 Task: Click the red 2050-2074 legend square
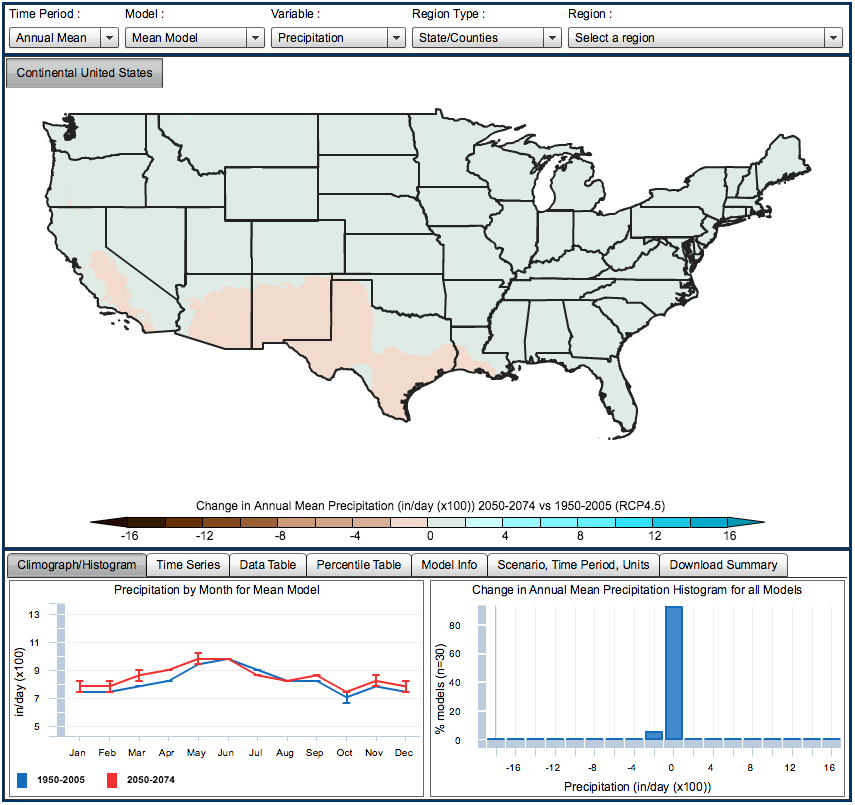coord(112,779)
